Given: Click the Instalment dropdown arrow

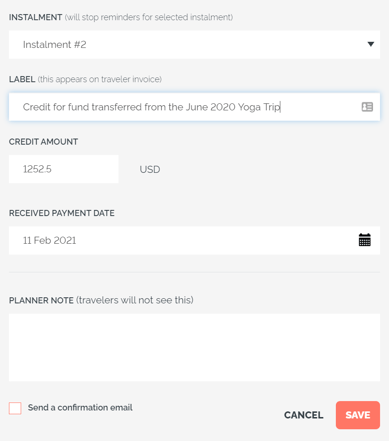Looking at the screenshot, I should [370, 44].
